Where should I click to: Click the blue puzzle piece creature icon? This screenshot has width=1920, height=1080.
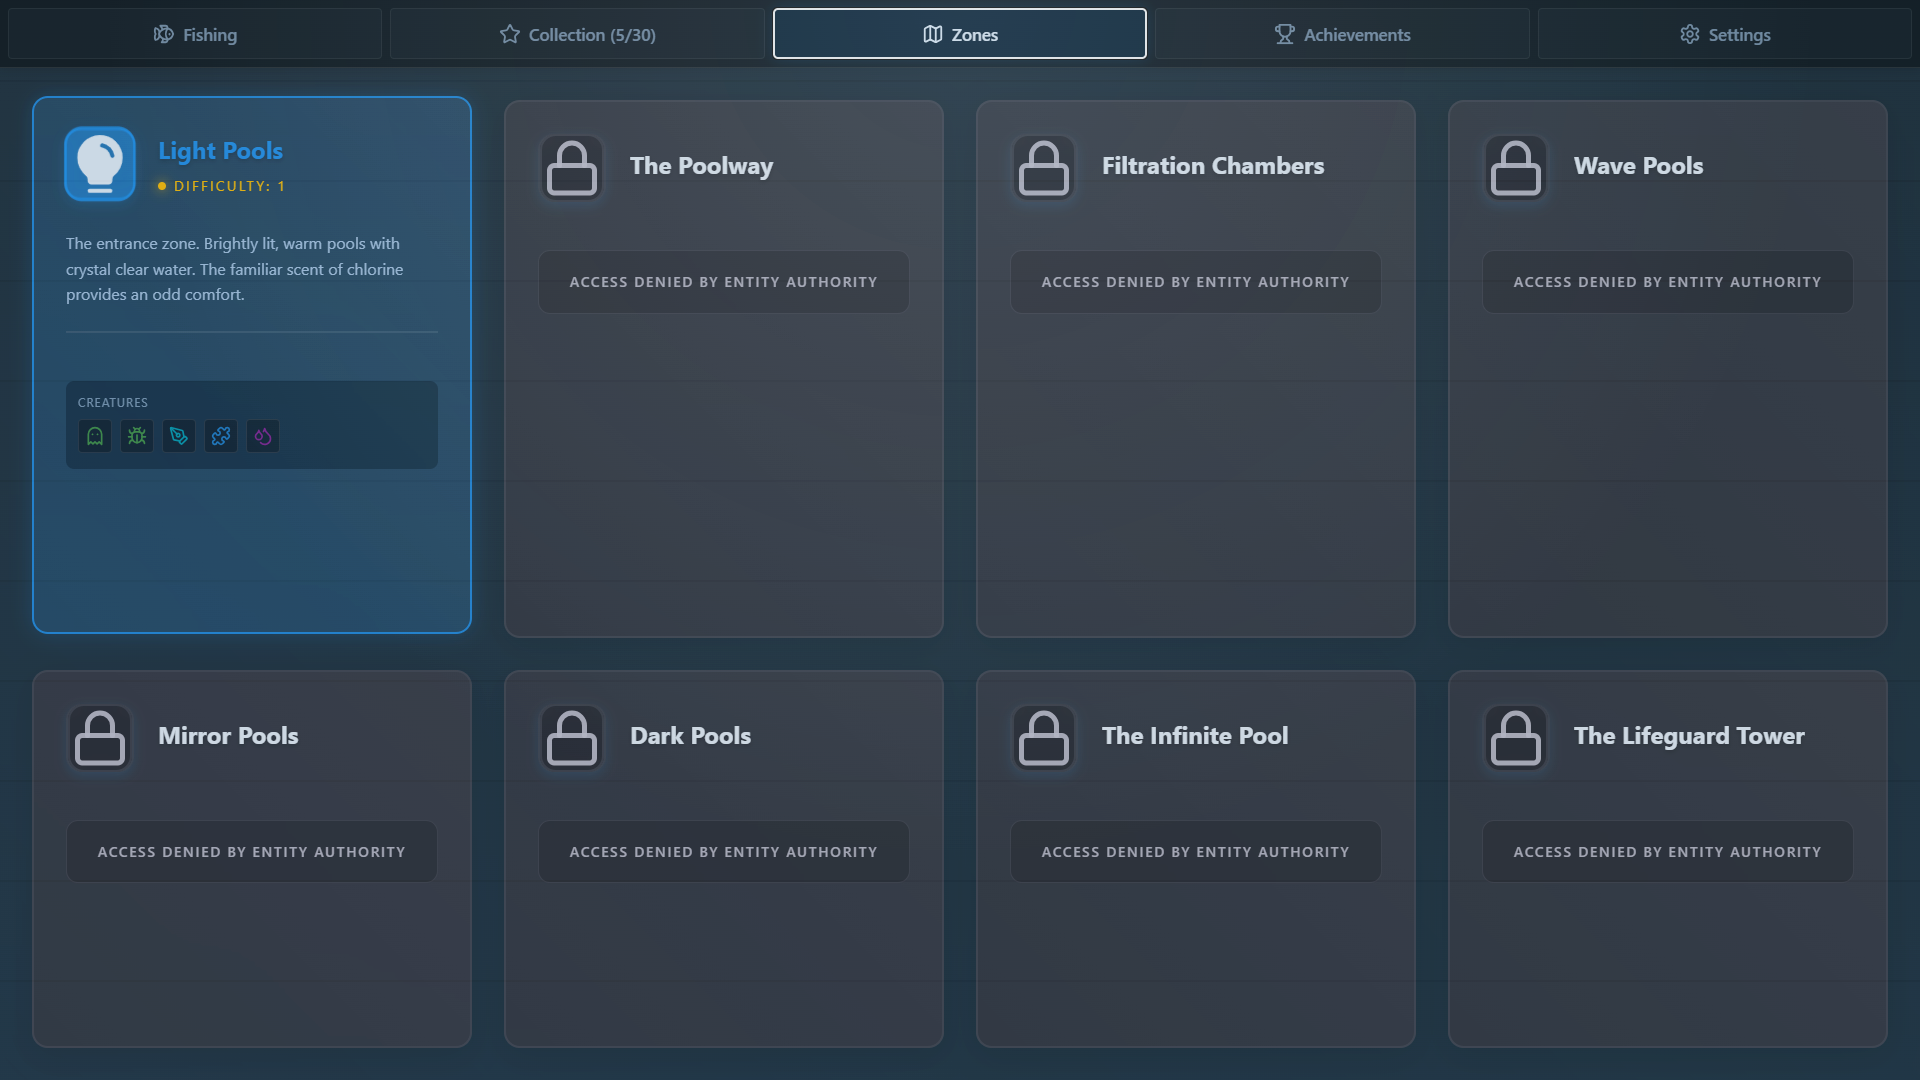coord(221,436)
